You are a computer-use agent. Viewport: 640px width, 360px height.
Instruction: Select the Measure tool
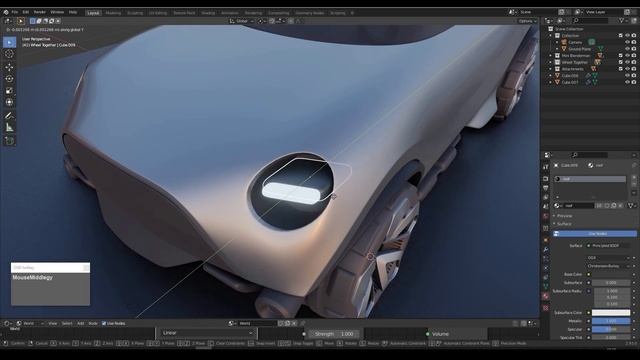tap(9, 128)
